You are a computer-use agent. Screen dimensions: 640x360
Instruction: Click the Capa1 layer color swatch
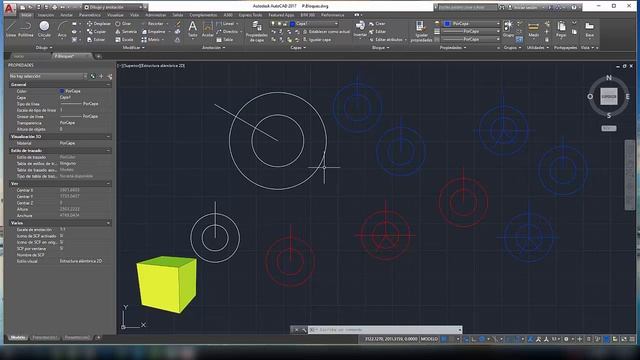click(292, 24)
